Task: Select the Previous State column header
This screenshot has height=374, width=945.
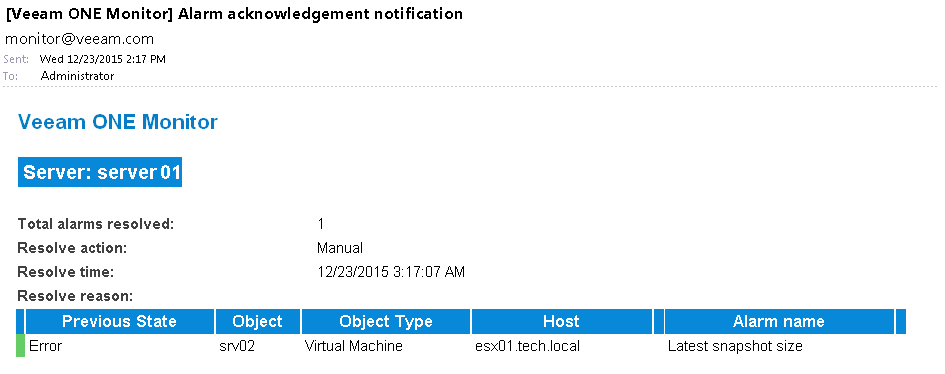Action: pos(119,322)
